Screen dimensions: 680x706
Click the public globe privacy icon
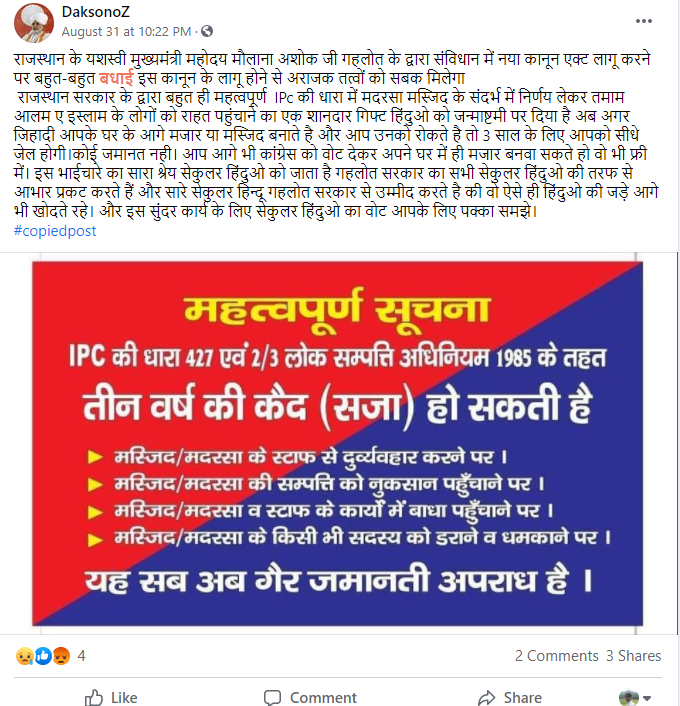point(207,31)
